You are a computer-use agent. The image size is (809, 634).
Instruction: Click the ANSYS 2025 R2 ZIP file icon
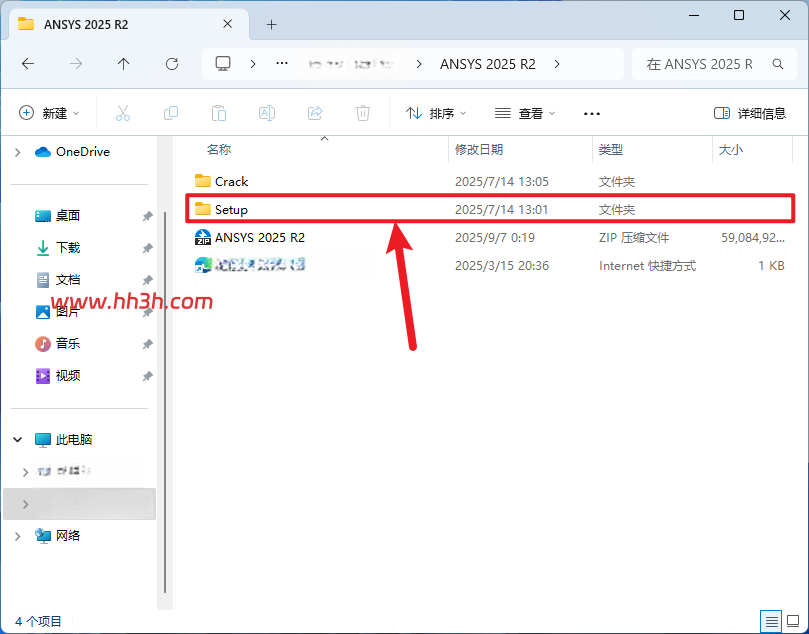[203, 237]
